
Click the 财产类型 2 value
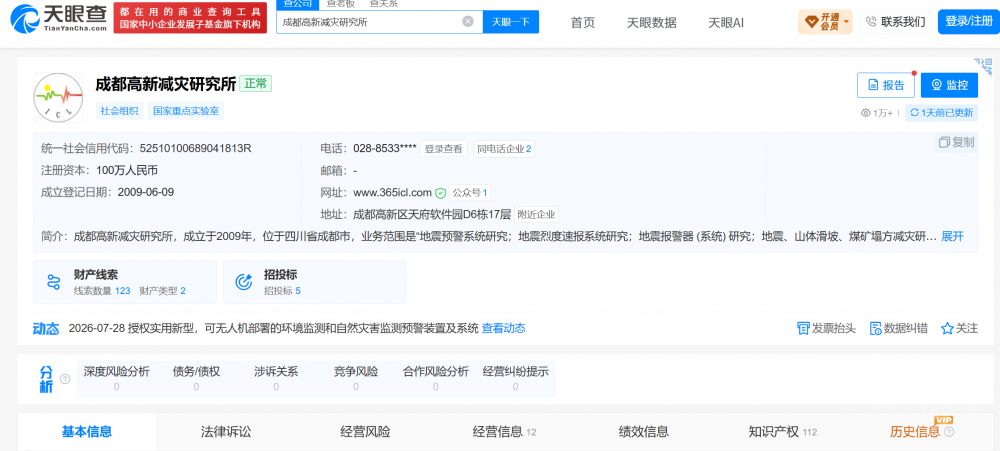click(182, 291)
